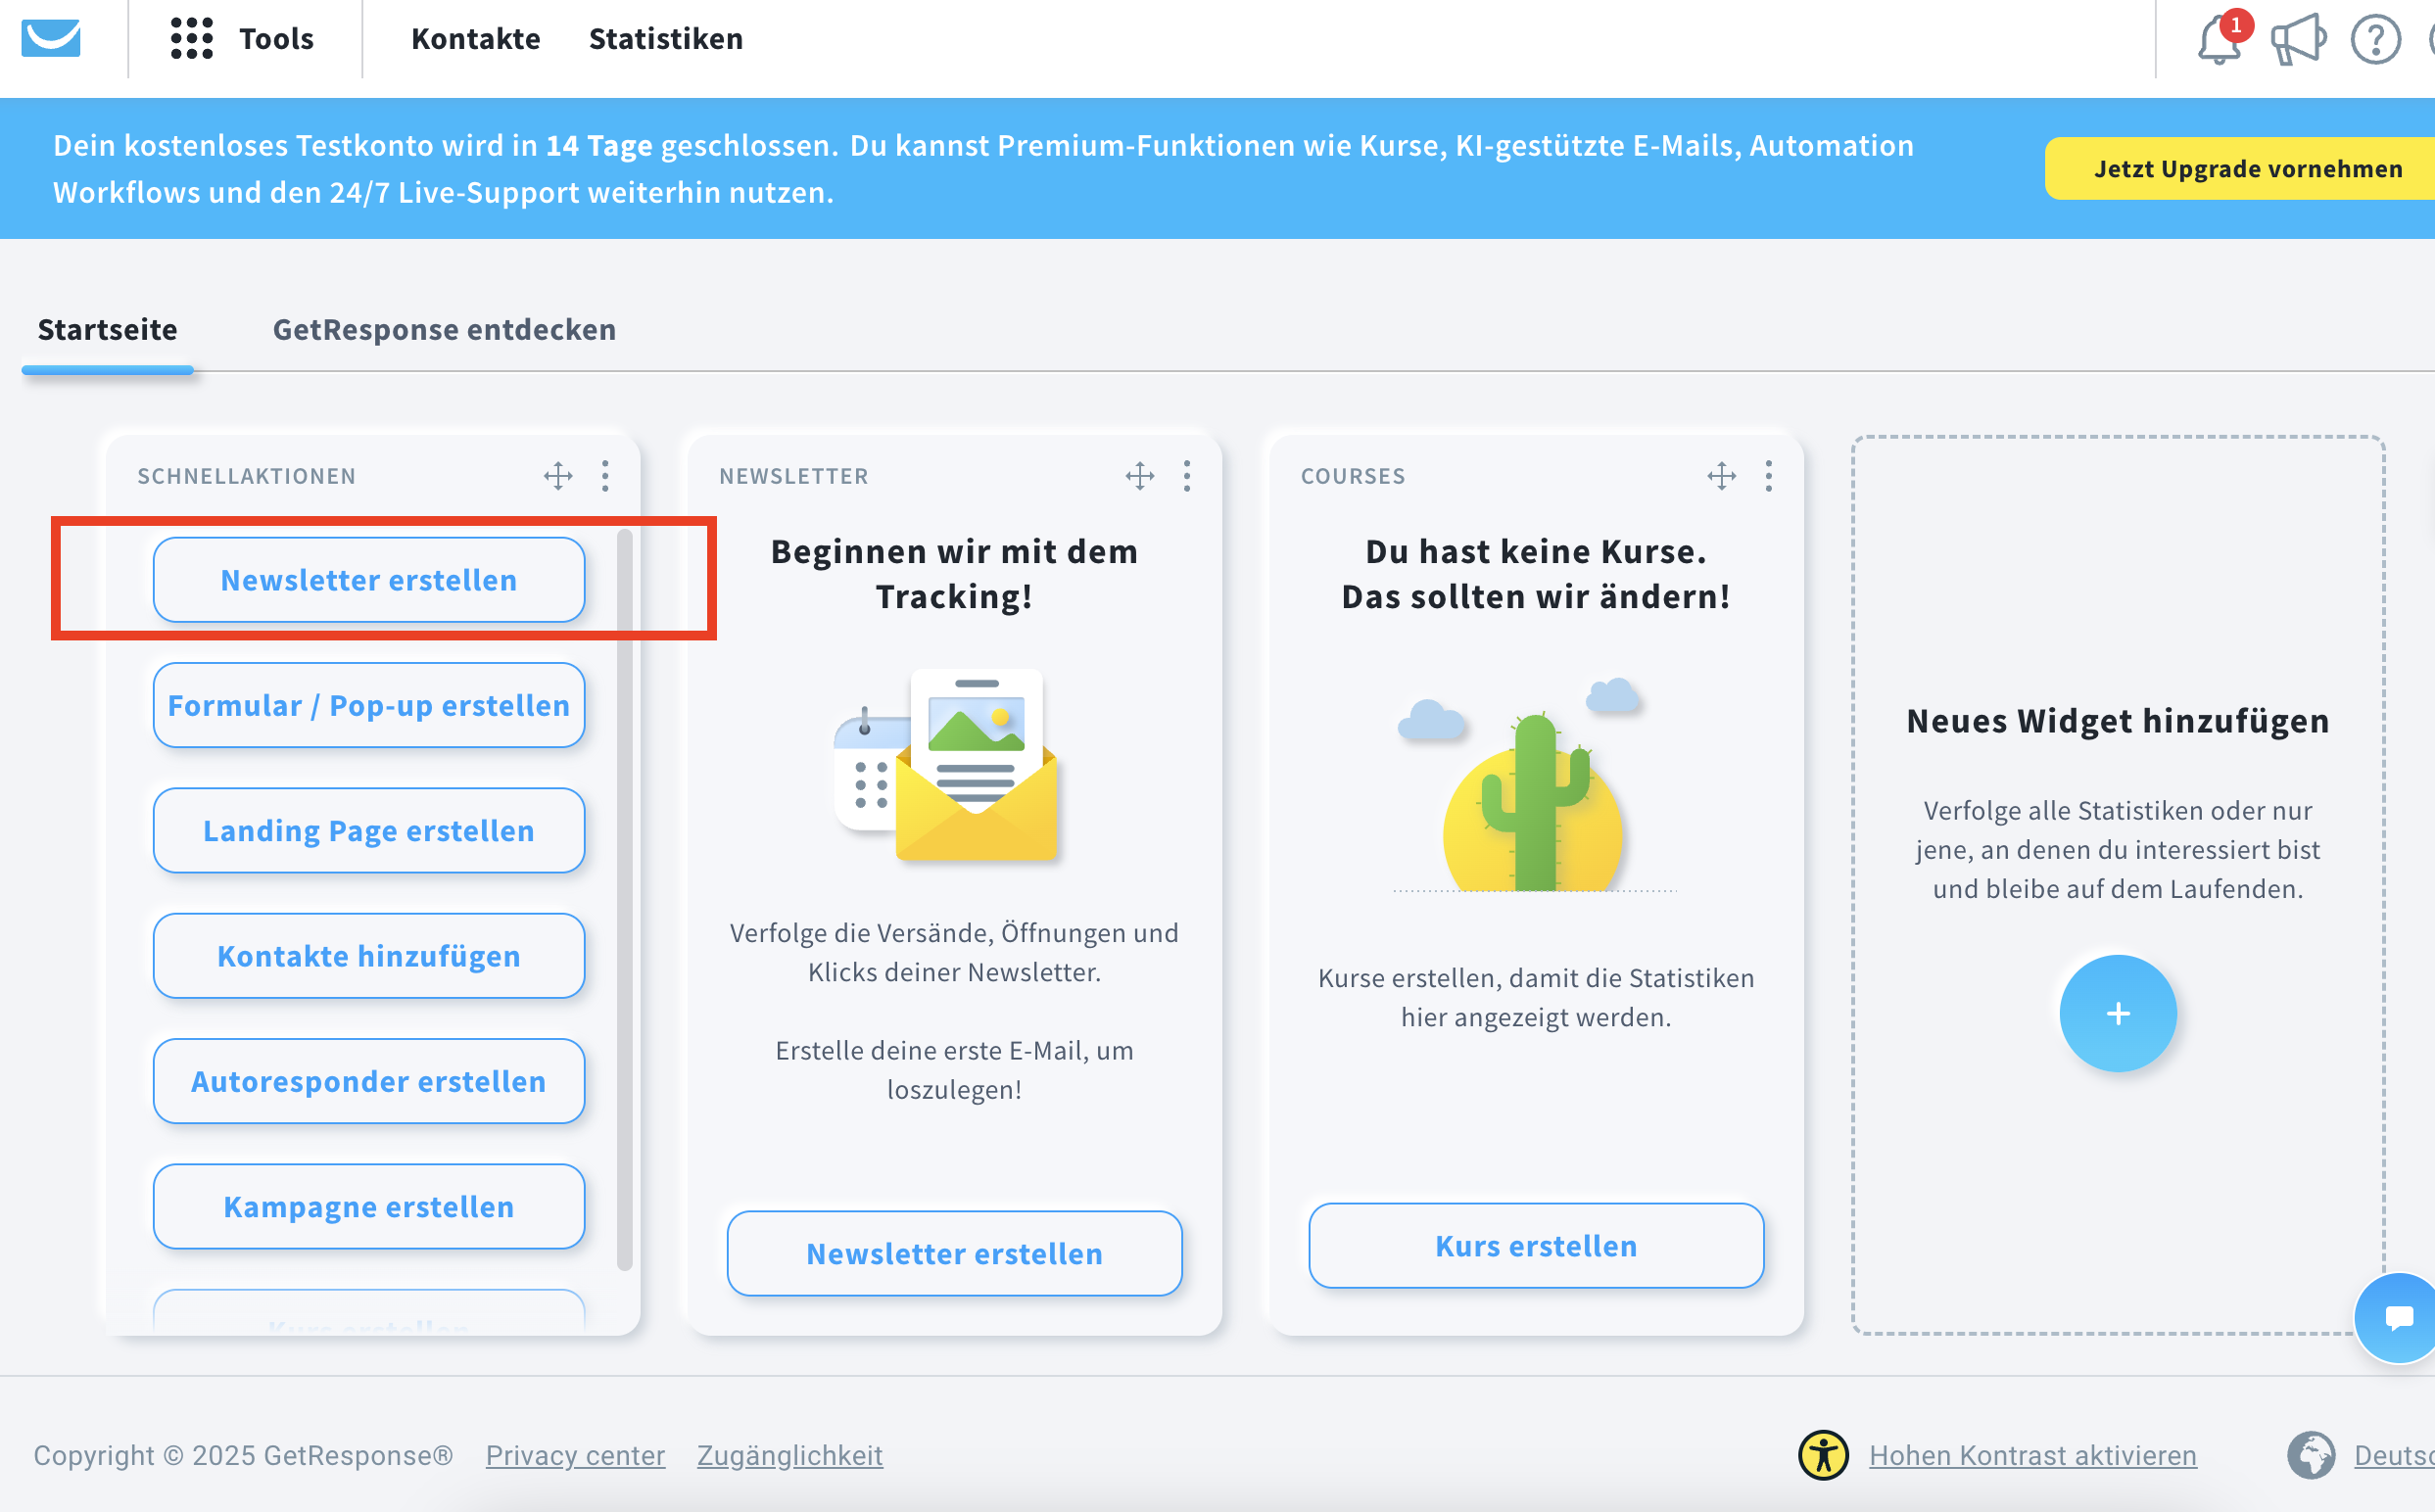The width and height of the screenshot is (2435, 1512).
Task: Click the megaphone announcements icon
Action: point(2297,41)
